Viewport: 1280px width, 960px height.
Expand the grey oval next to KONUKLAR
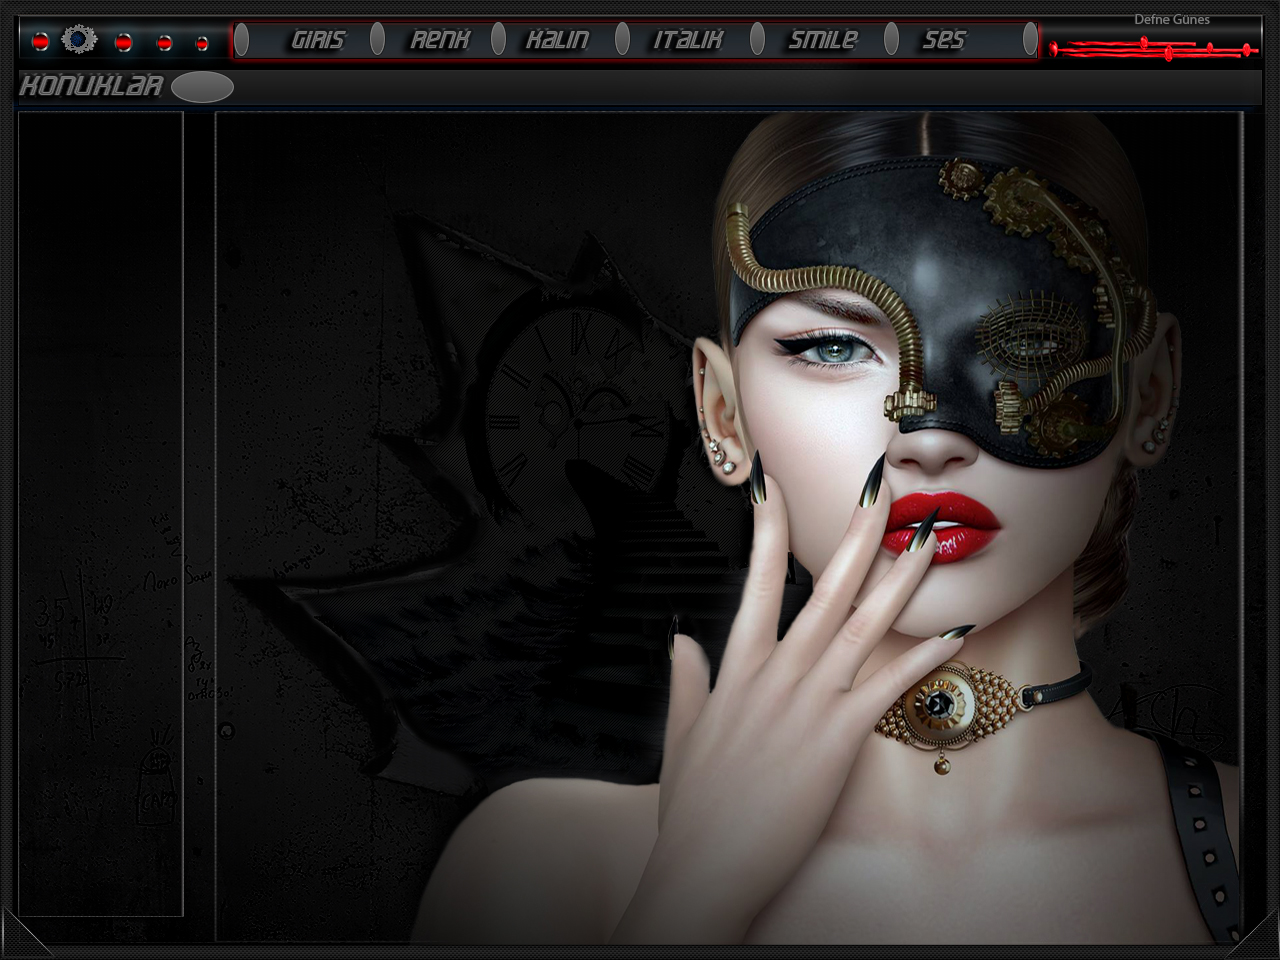(x=202, y=87)
